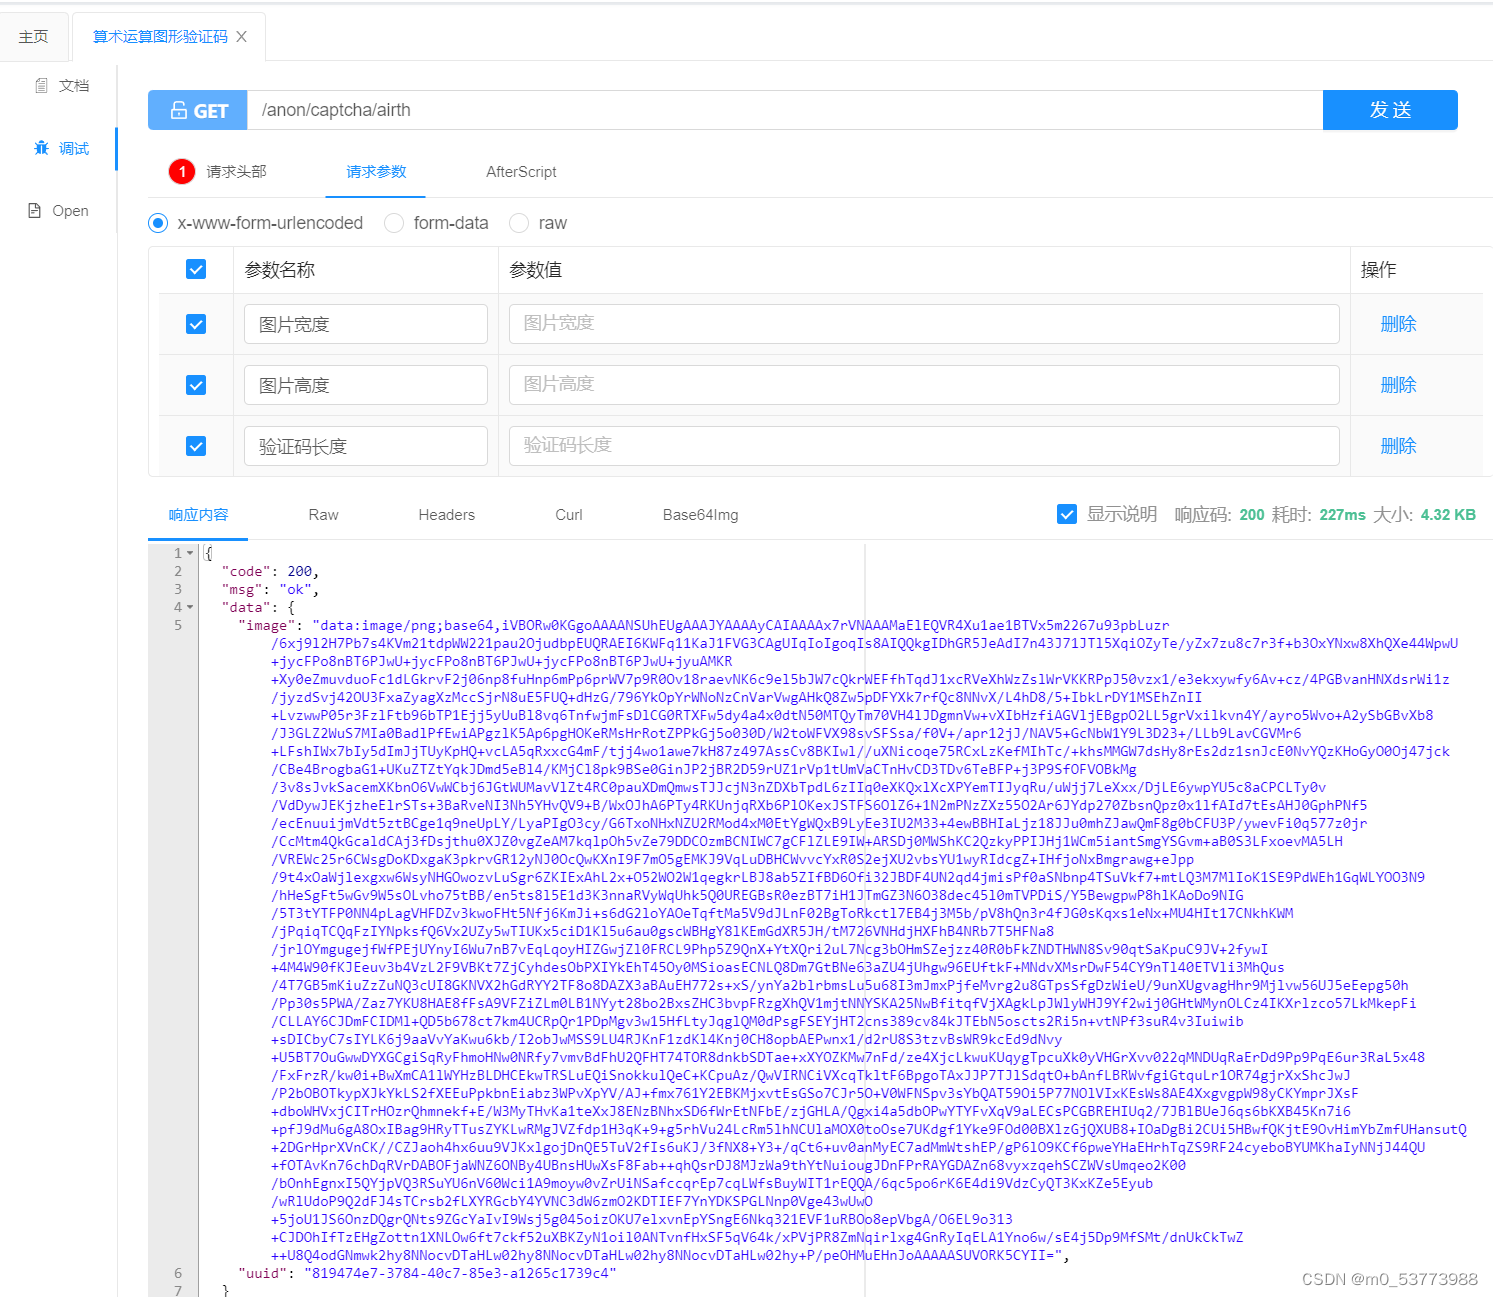The width and height of the screenshot is (1493, 1297).
Task: Click the red badge on 请求头部
Action: pos(181,171)
